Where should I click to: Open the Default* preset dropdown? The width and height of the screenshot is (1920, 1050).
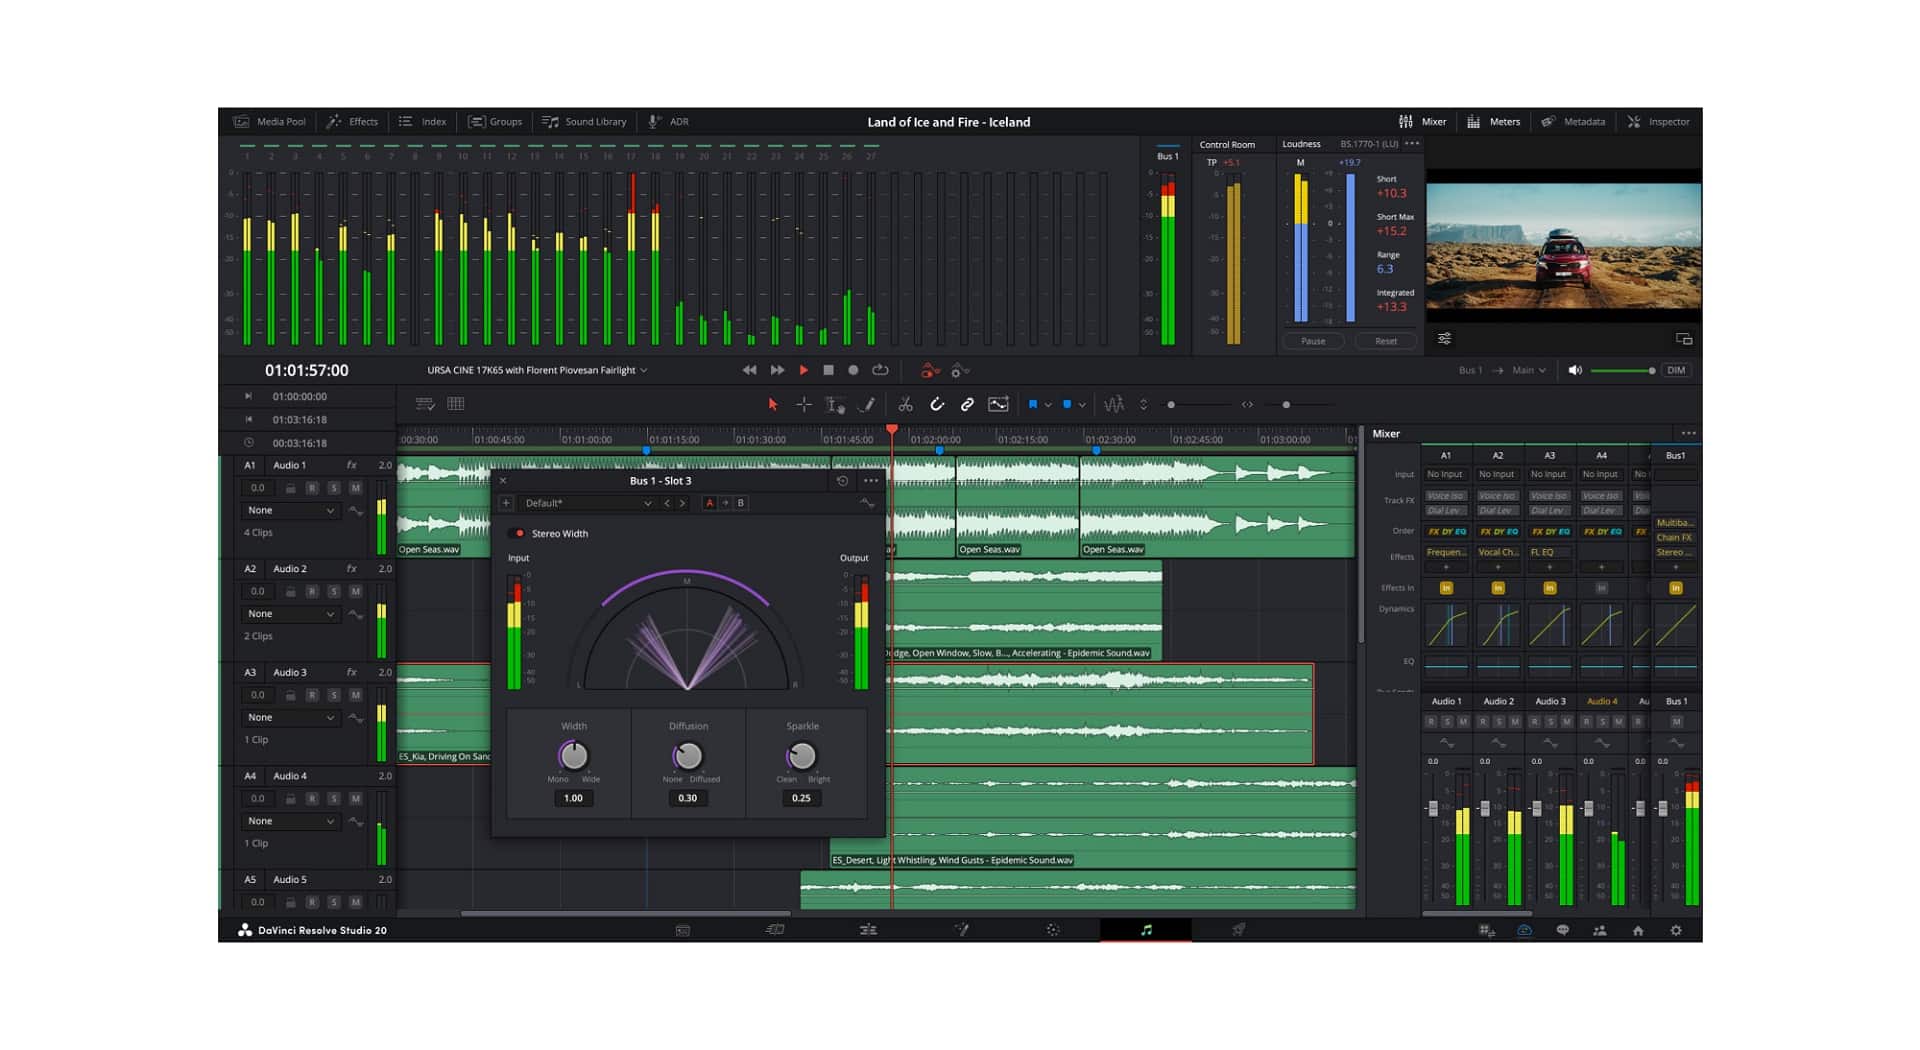click(x=587, y=503)
